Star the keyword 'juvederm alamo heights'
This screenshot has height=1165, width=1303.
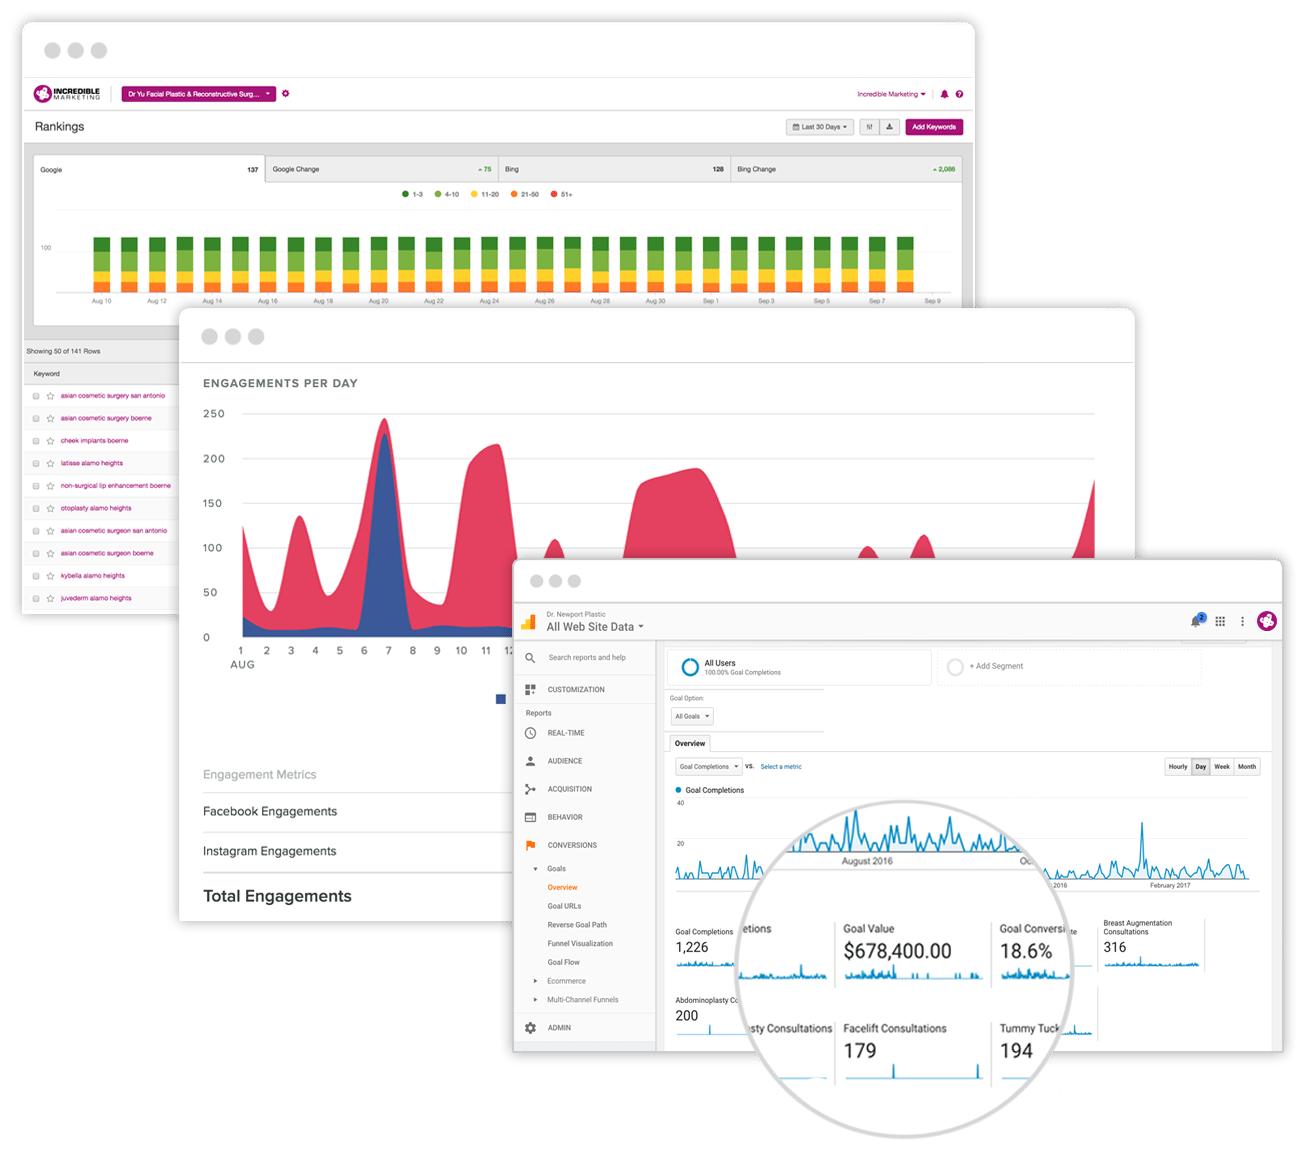(50, 598)
